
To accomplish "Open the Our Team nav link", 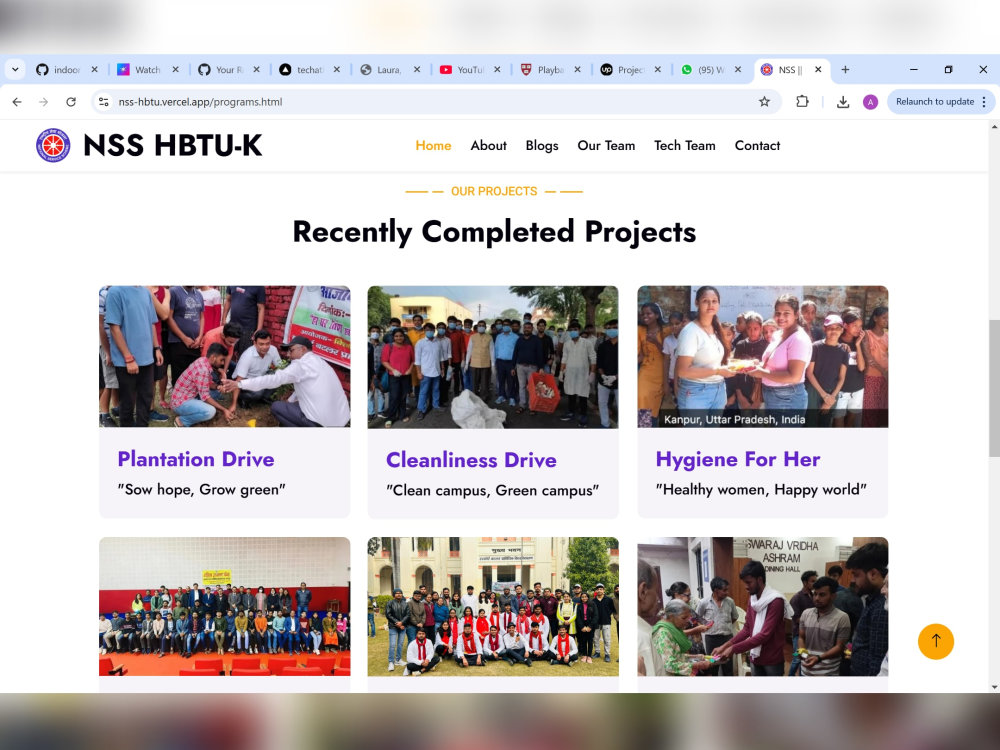I will coord(606,145).
